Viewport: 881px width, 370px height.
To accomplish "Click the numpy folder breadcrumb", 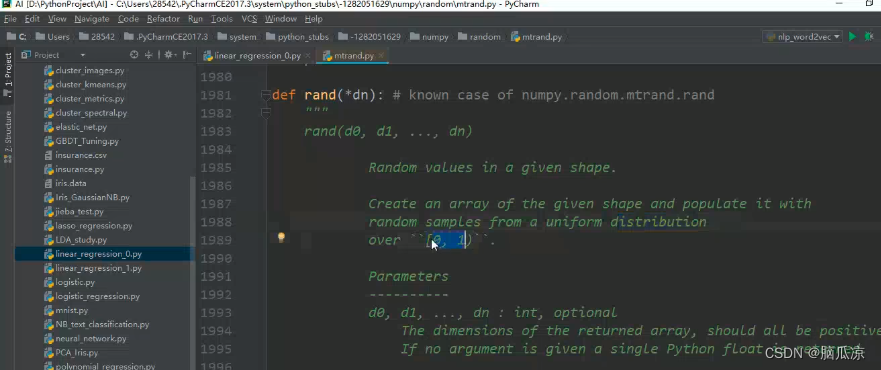I will [430, 37].
